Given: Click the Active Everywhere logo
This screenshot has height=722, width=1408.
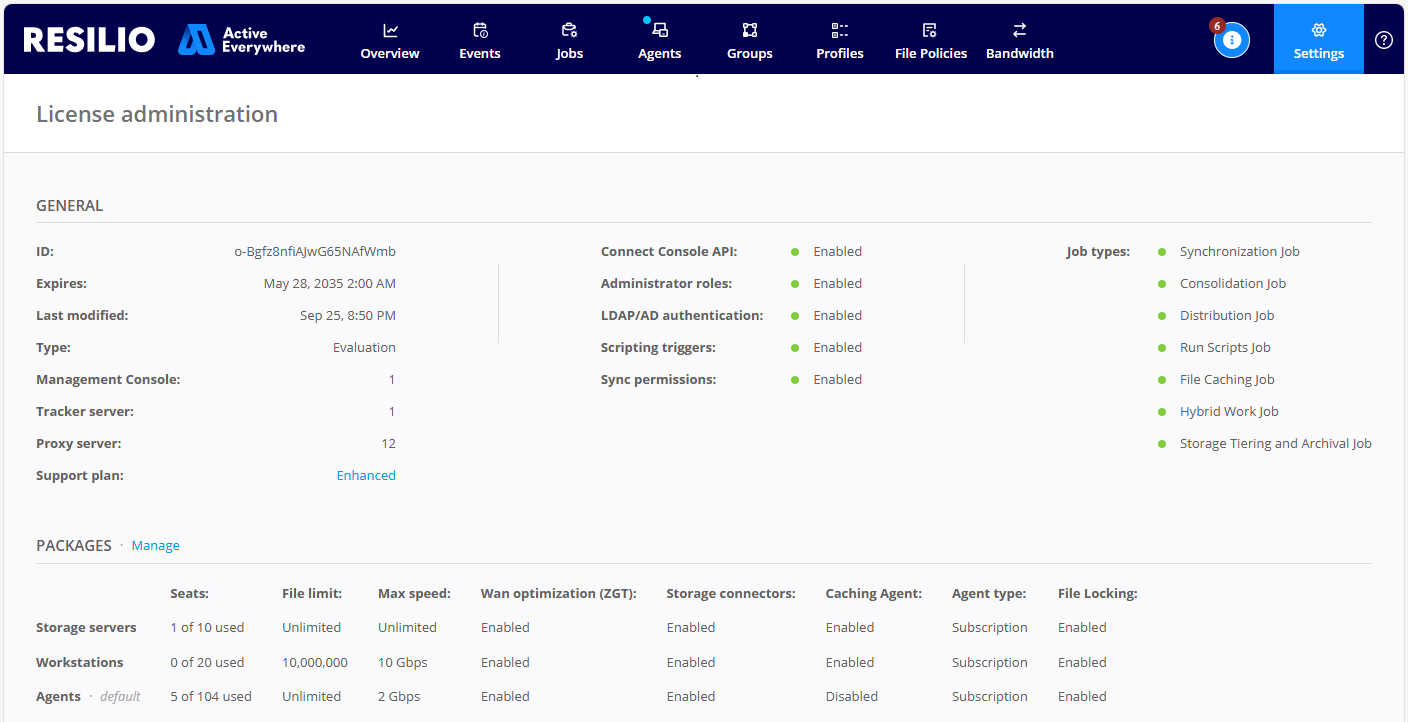Looking at the screenshot, I should (x=240, y=39).
